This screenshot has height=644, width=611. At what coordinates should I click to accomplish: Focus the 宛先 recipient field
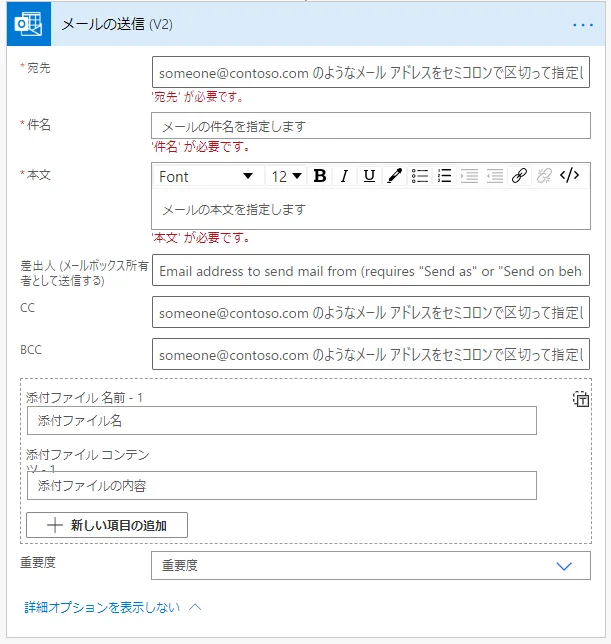point(371,72)
